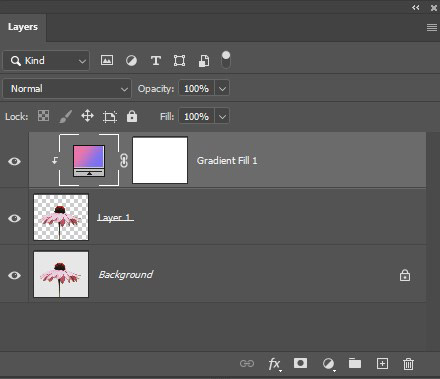Viewport: 440px width, 379px height.
Task: Hide Layer 1 visibility eye
Action: [14, 218]
